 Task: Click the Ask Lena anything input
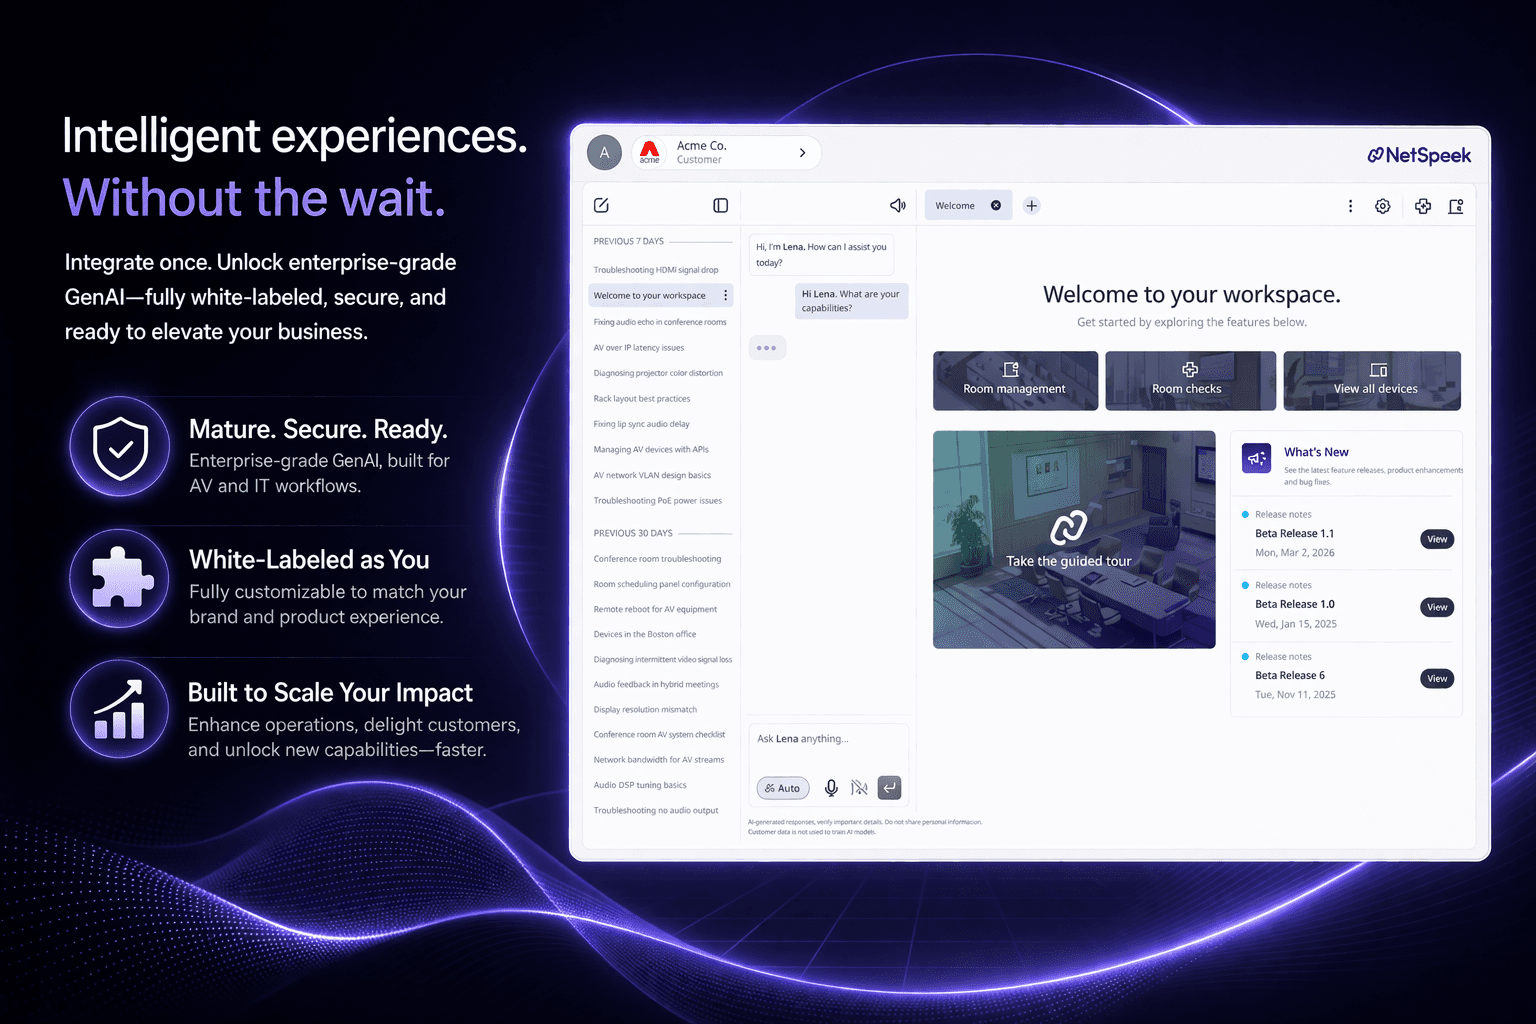point(828,739)
